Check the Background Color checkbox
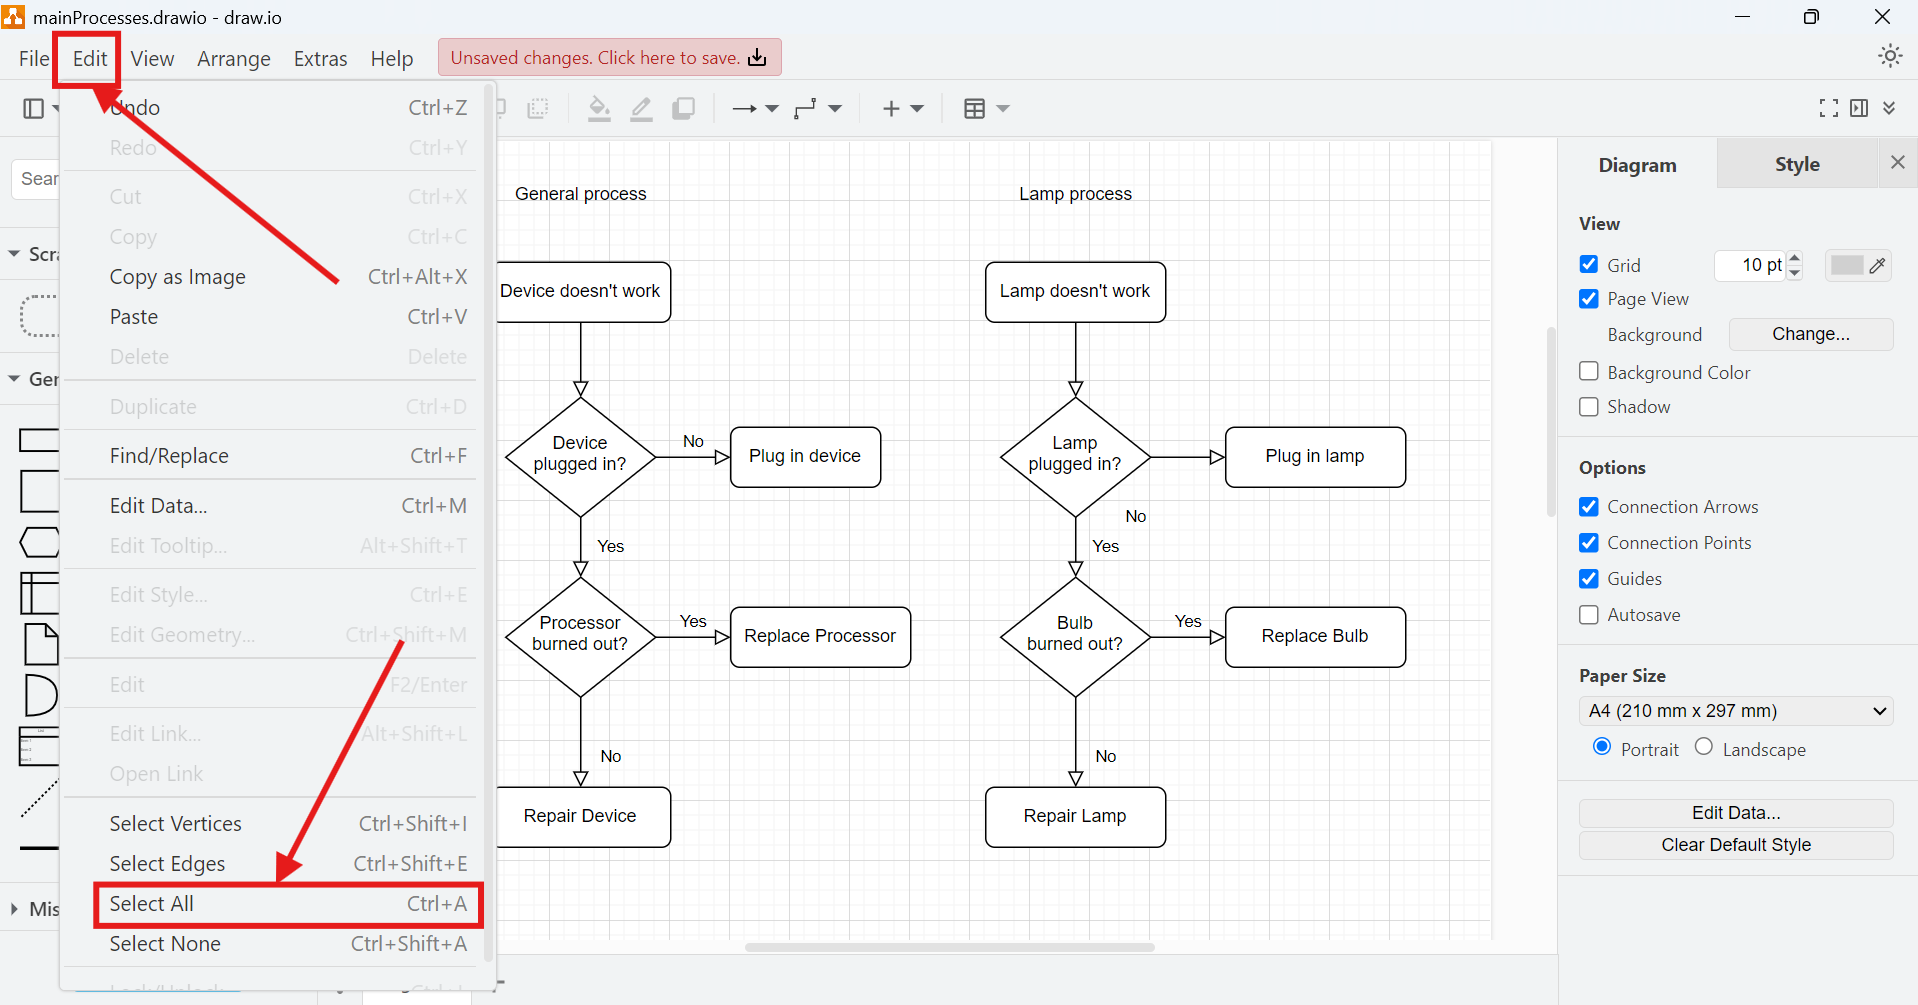The height and width of the screenshot is (1005, 1918). [x=1589, y=371]
